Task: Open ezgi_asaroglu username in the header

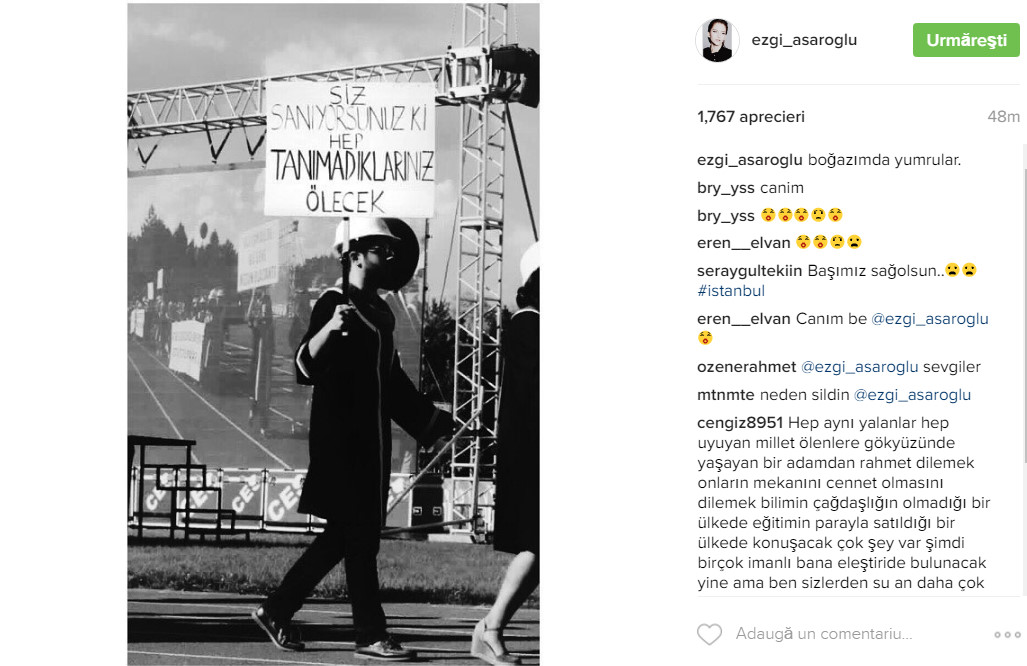Action: pyautogui.click(x=804, y=40)
